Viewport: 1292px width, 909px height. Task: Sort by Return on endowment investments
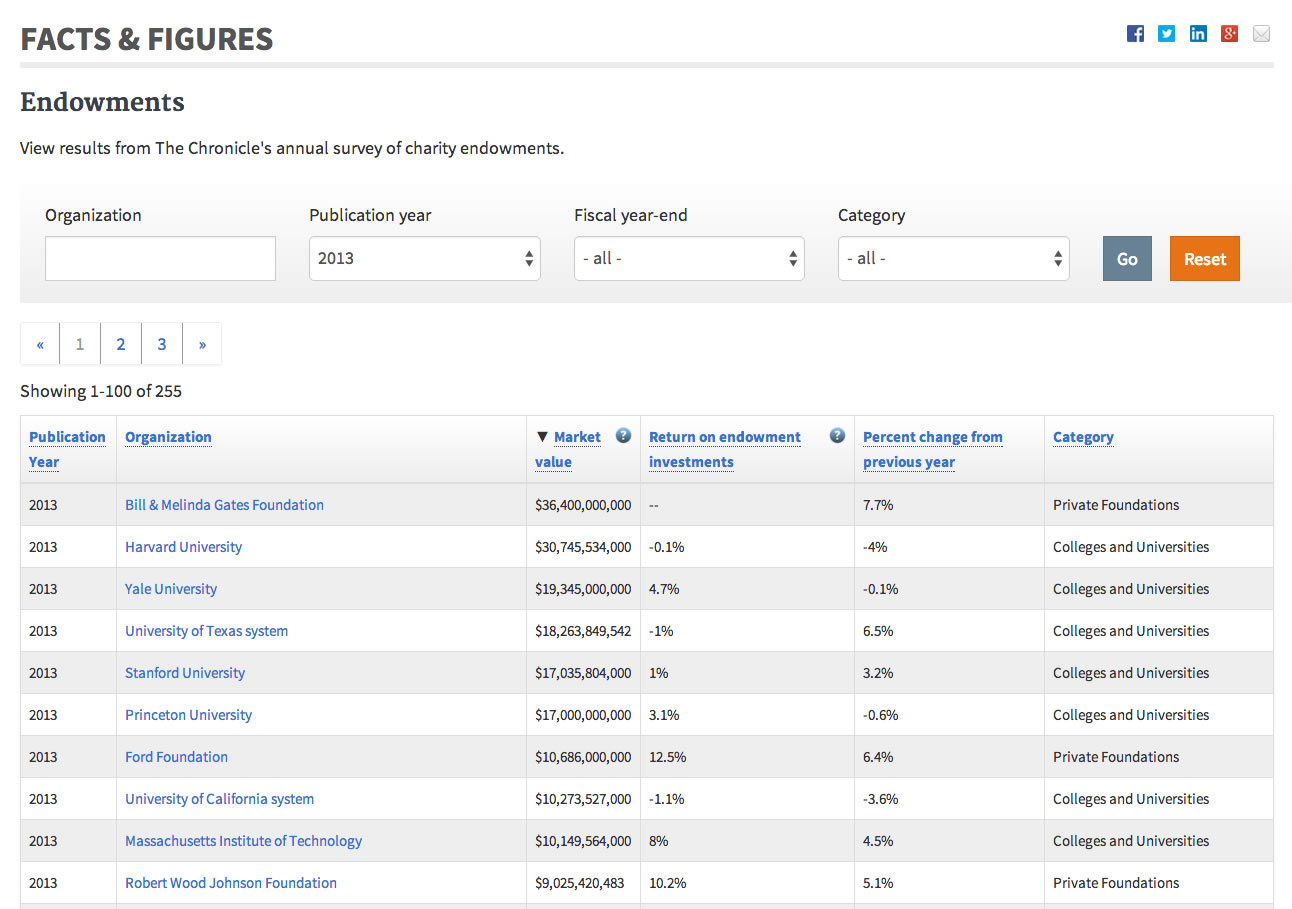click(725, 449)
